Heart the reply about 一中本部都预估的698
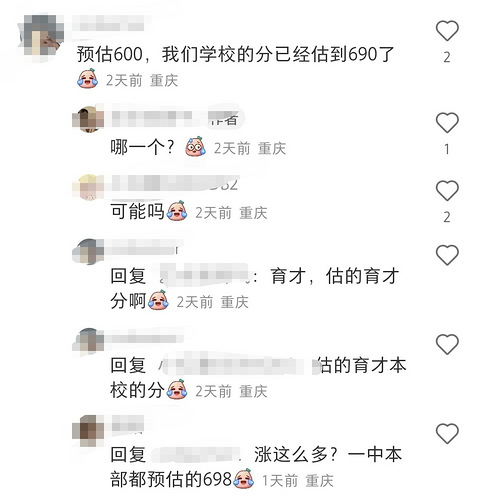 pos(447,433)
